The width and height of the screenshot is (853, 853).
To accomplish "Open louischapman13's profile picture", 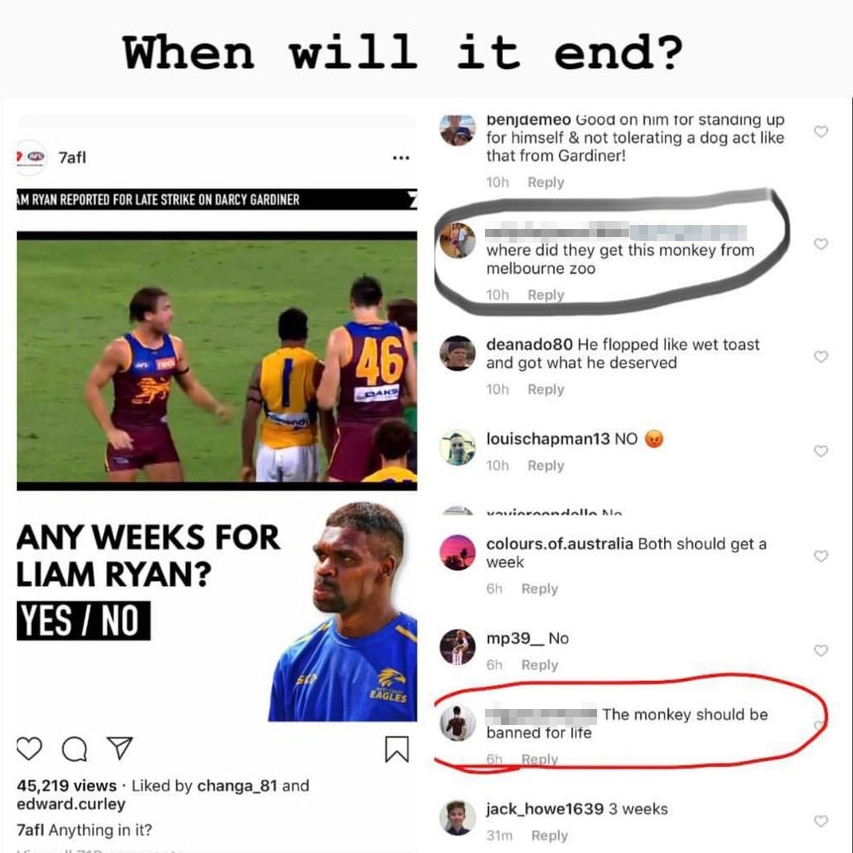I will pyautogui.click(x=458, y=448).
